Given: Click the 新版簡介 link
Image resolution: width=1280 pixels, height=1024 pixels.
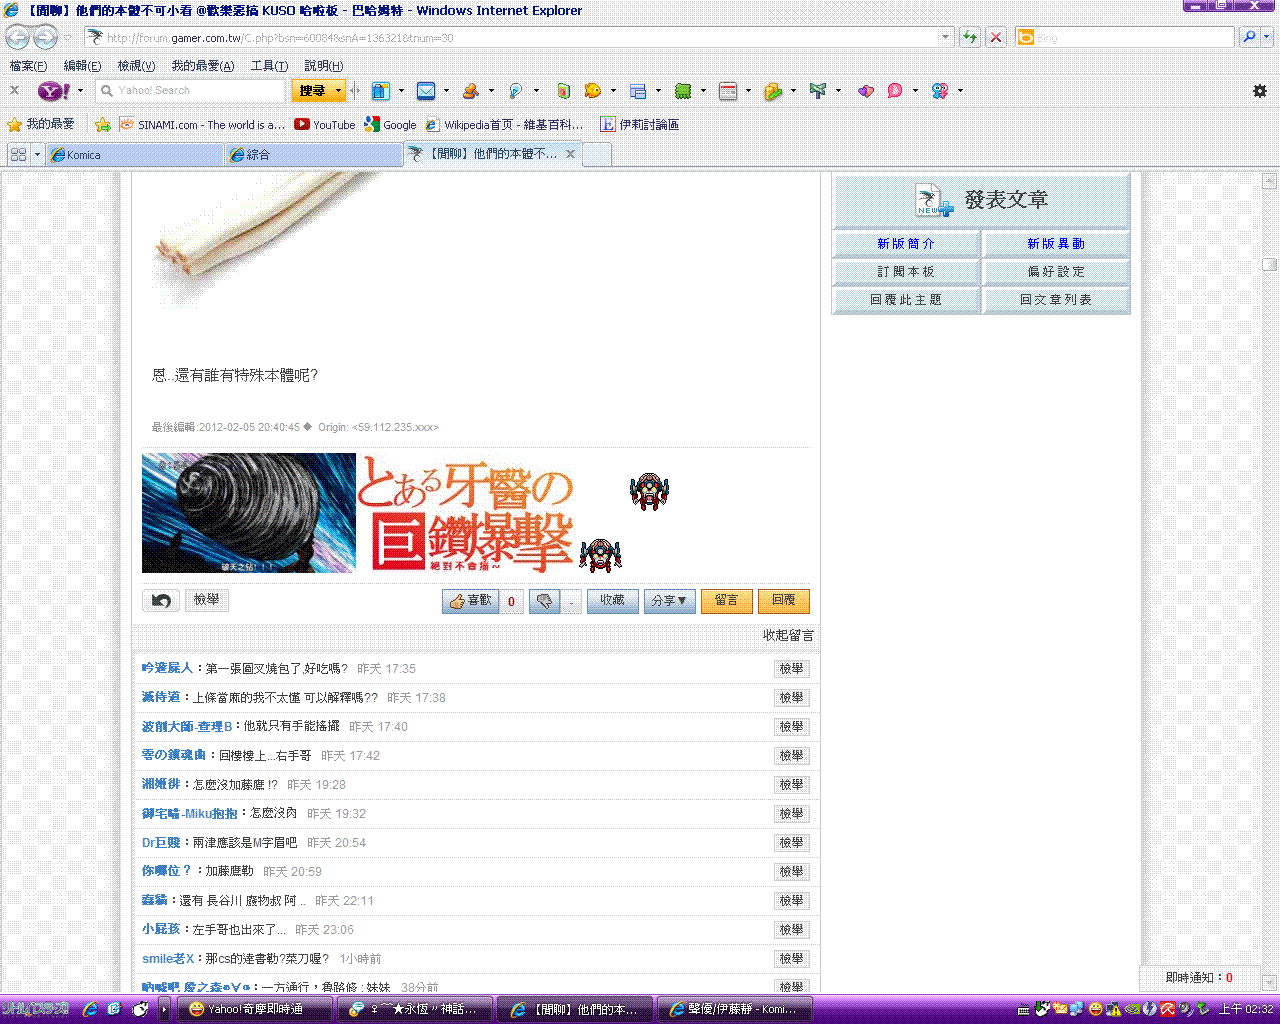Looking at the screenshot, I should 906,244.
